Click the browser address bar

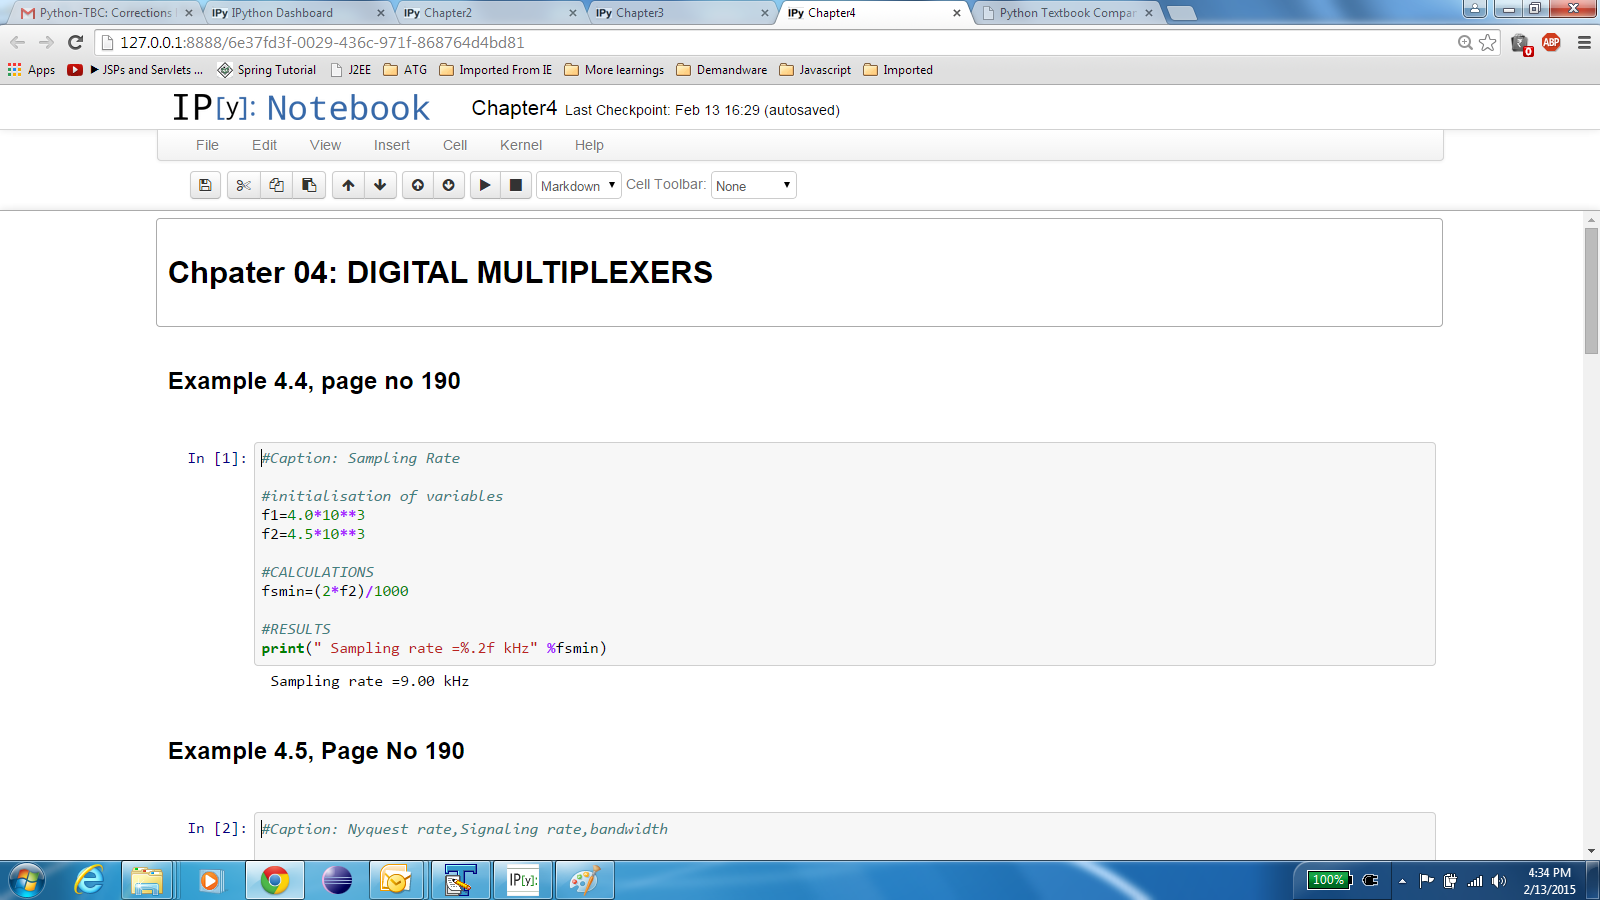tap(780, 42)
